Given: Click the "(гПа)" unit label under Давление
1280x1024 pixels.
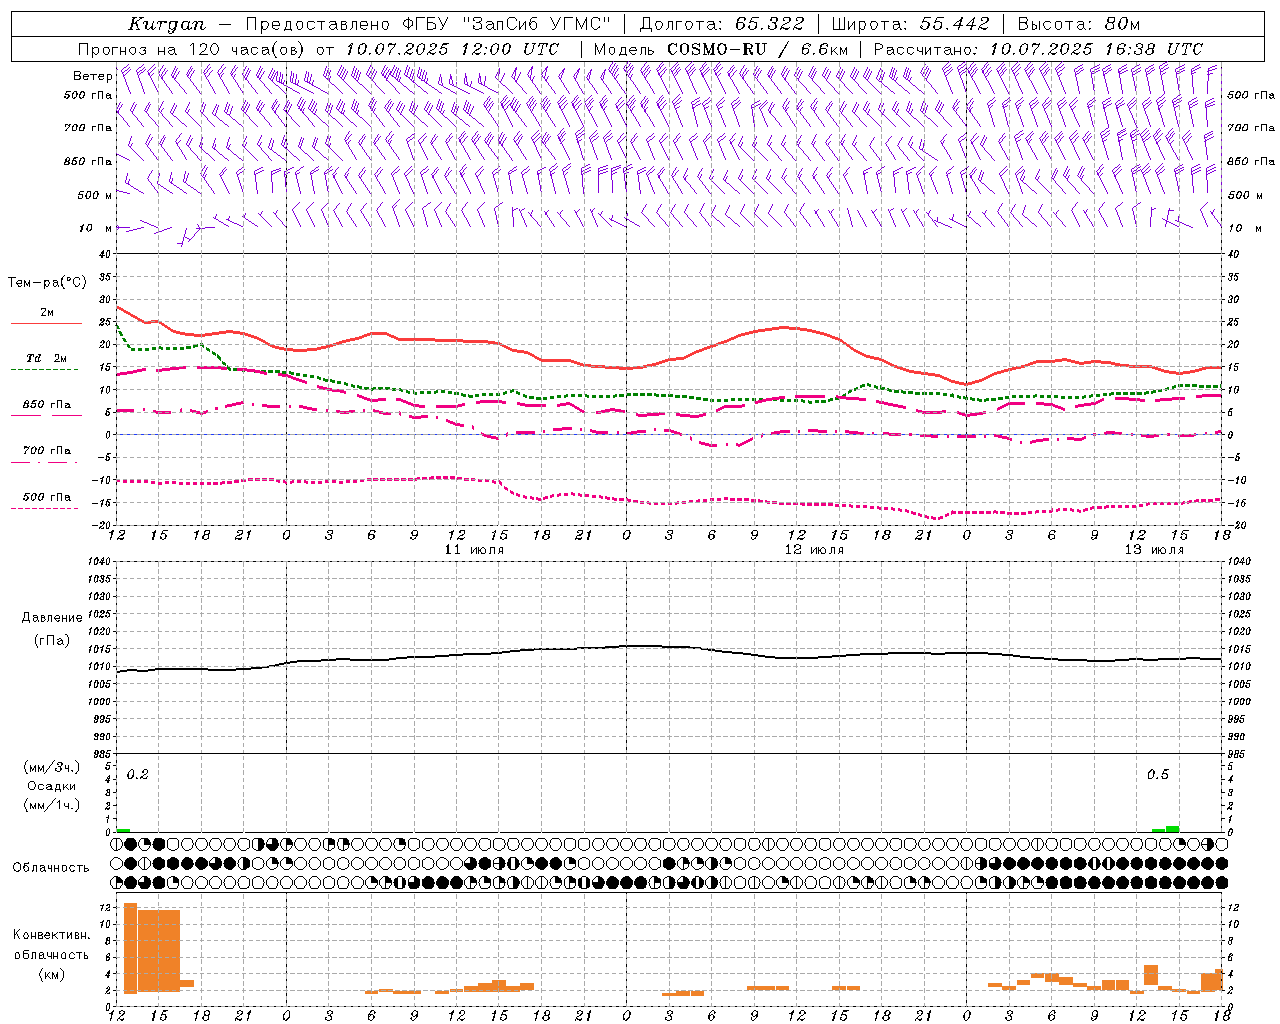Looking at the screenshot, I should (x=52, y=640).
